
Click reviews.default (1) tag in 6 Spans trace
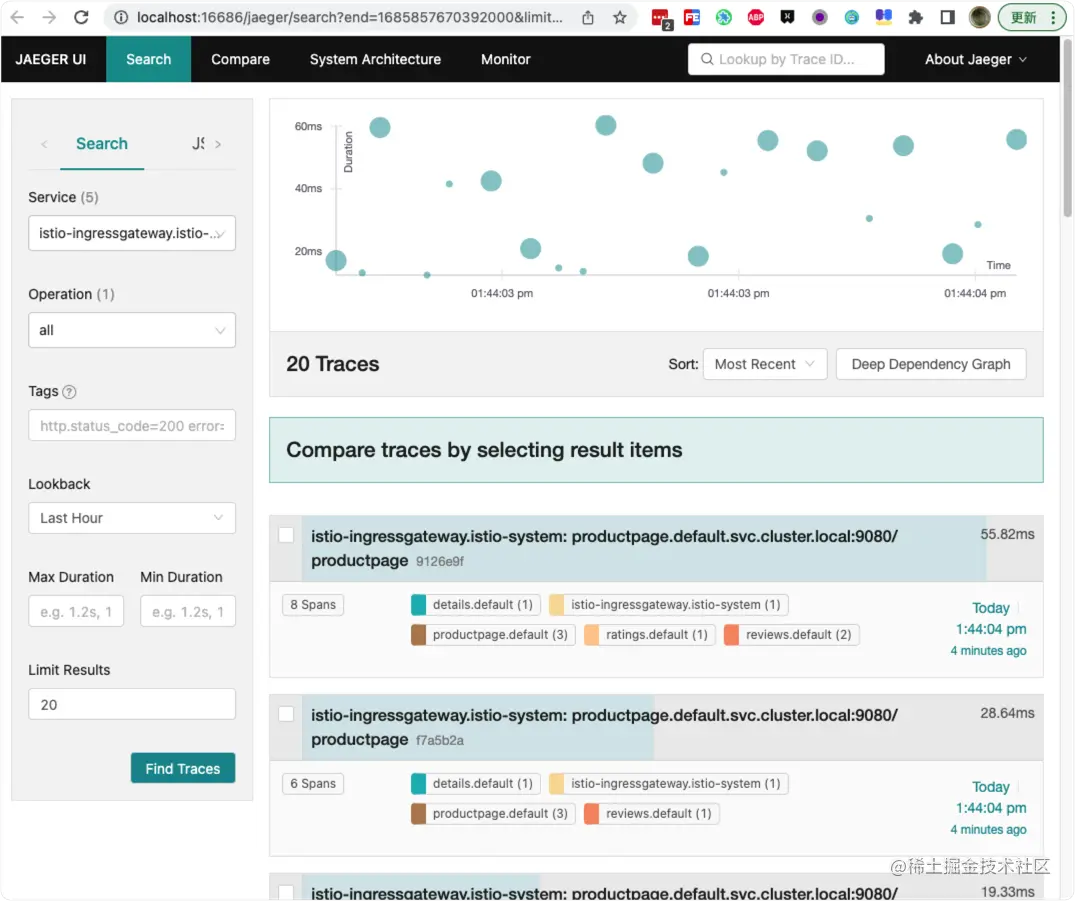651,814
